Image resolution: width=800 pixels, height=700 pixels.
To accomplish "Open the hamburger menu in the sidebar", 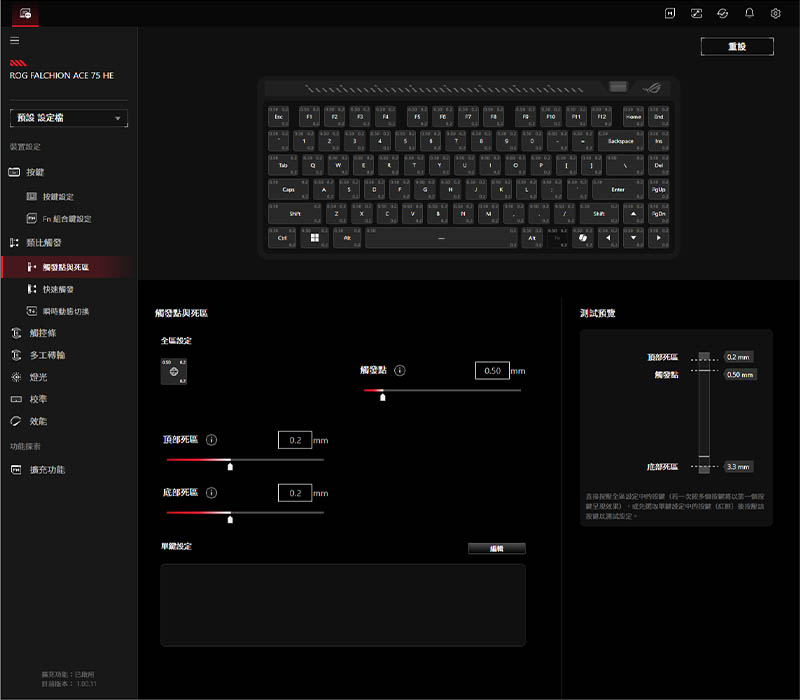I will point(14,40).
